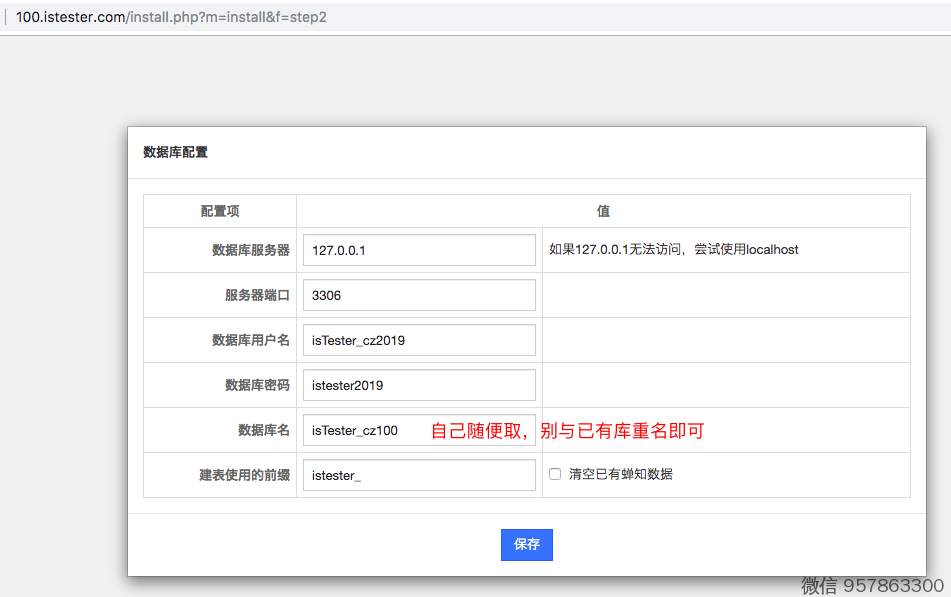Click the 值 column header
This screenshot has width=951, height=597.
pos(603,211)
